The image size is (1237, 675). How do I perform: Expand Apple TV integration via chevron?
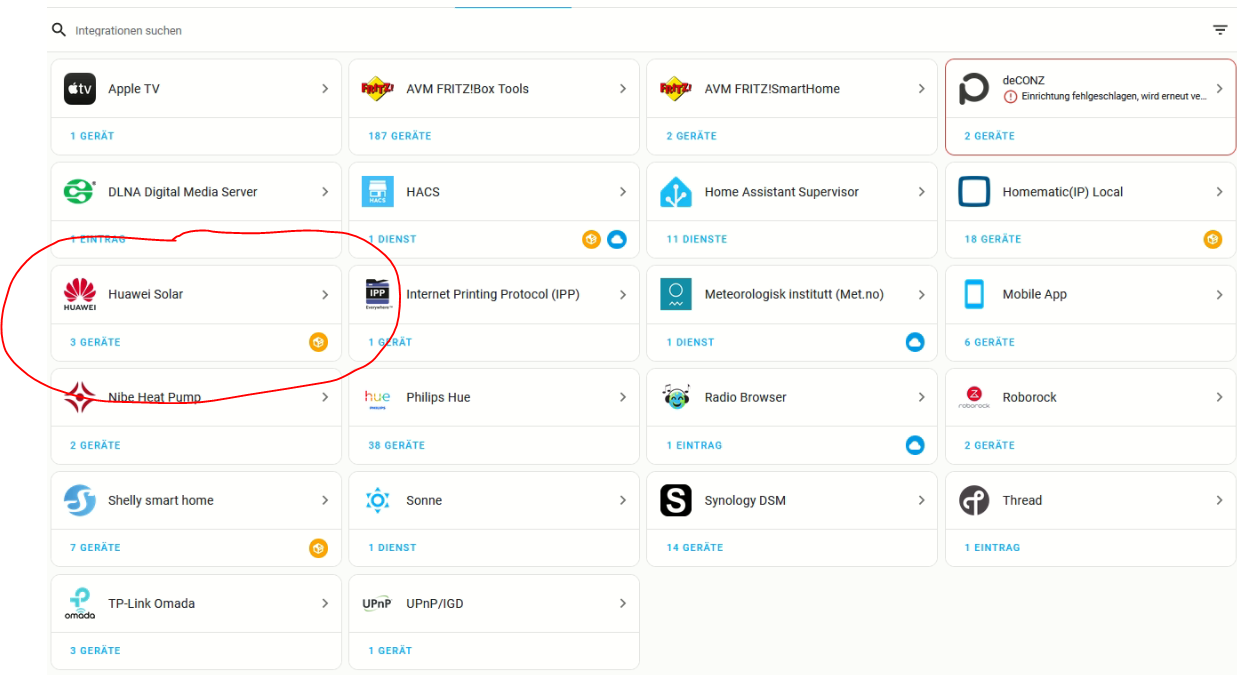325,89
